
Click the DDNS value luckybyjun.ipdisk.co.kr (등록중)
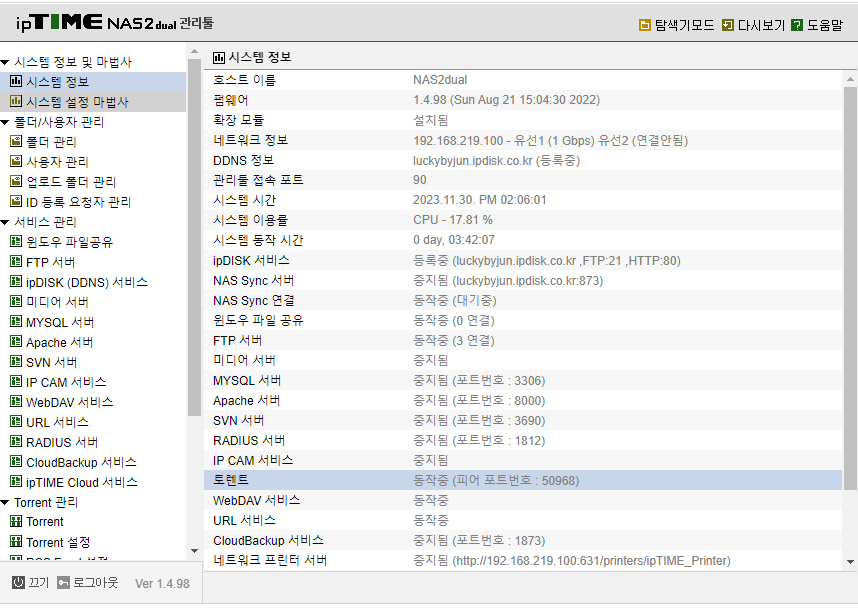point(496,160)
